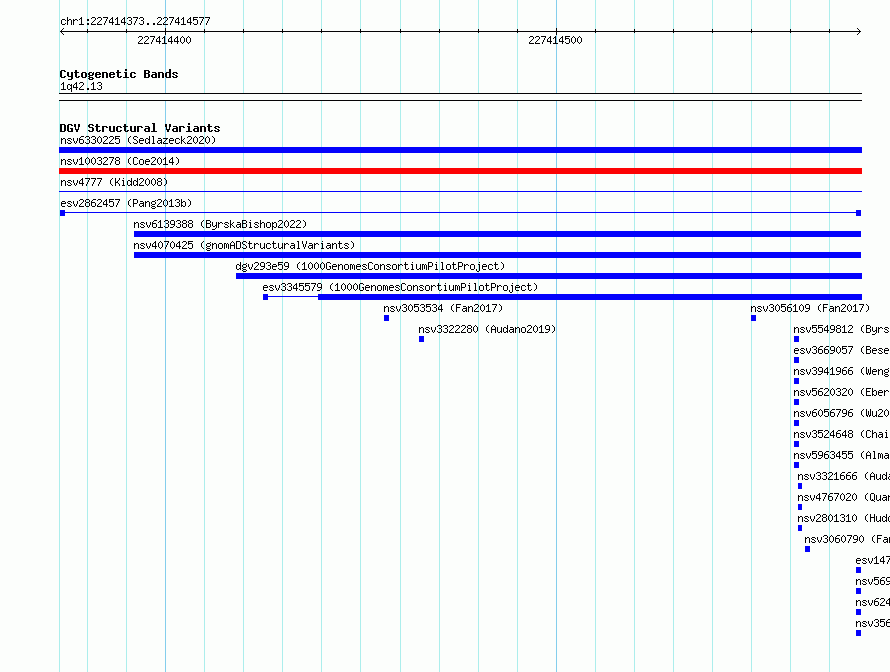Click the blue bar for nsv6139388
The height and width of the screenshot is (672, 890).
(497, 234)
